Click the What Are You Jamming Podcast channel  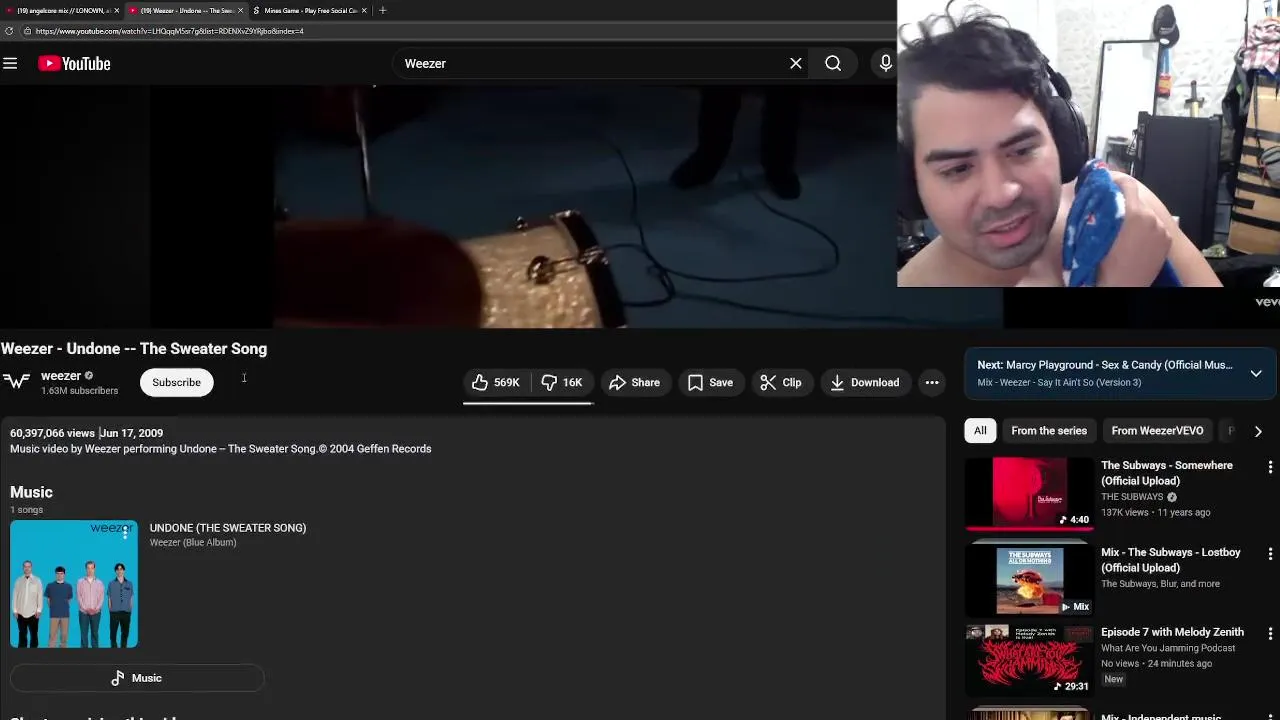pyautogui.click(x=1168, y=648)
